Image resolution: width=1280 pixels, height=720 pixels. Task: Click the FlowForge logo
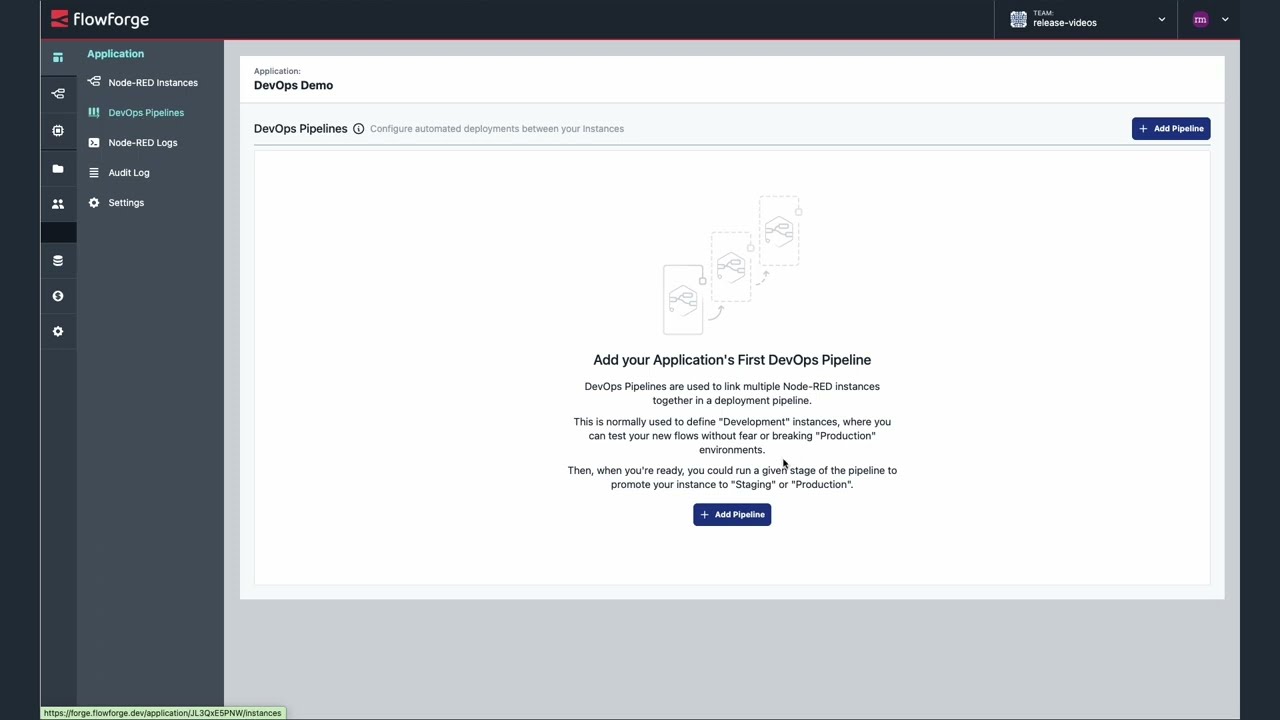[x=100, y=19]
